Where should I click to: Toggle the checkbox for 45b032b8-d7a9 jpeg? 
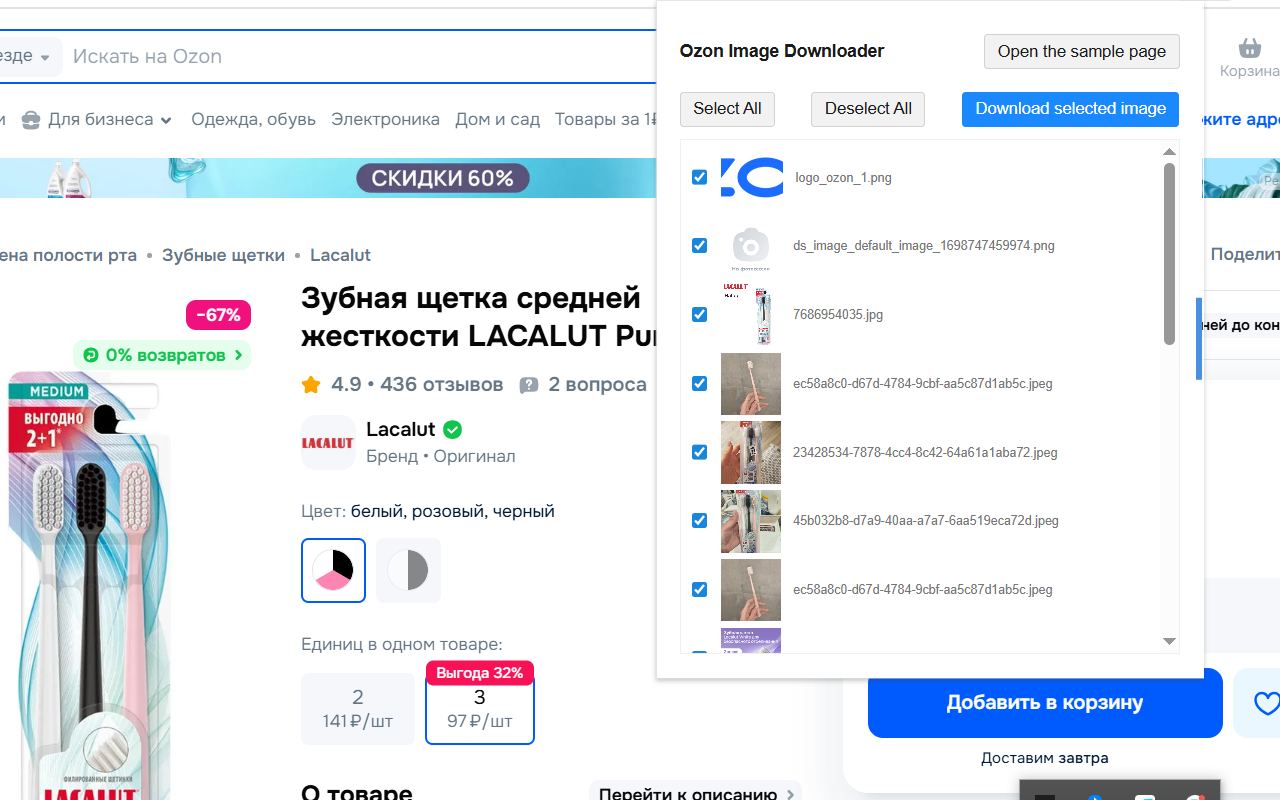point(700,521)
